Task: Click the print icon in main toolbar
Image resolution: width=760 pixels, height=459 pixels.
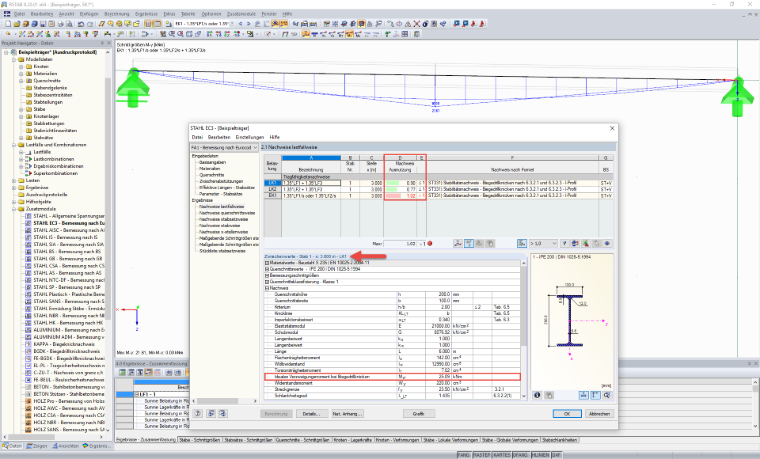Action: click(61, 24)
